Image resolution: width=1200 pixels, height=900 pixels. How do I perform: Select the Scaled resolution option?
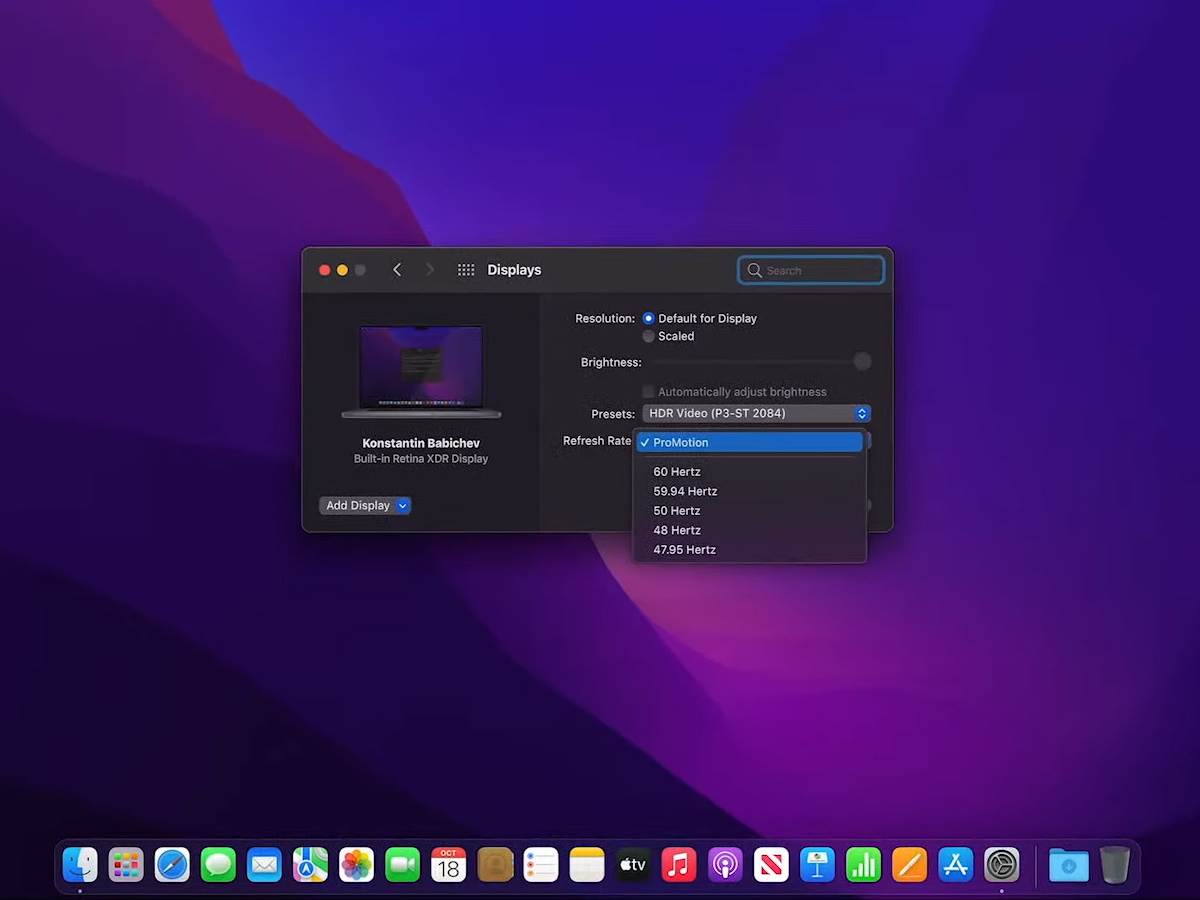(x=648, y=336)
